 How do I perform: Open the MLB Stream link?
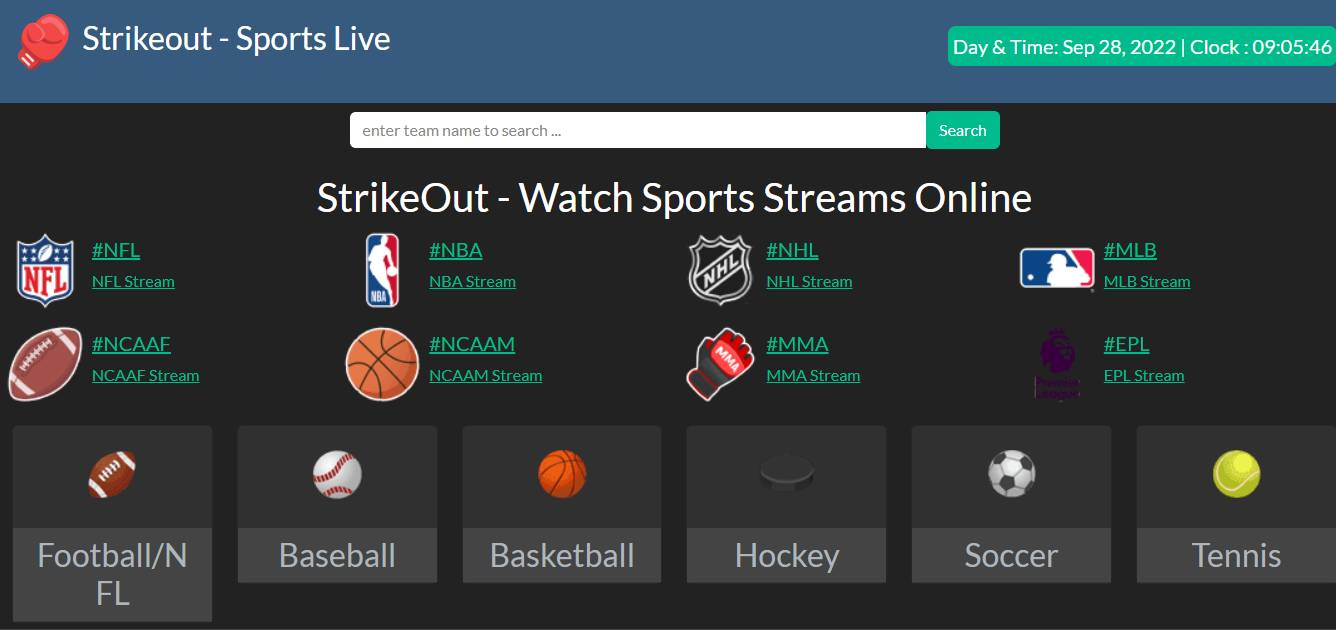[x=1147, y=282]
